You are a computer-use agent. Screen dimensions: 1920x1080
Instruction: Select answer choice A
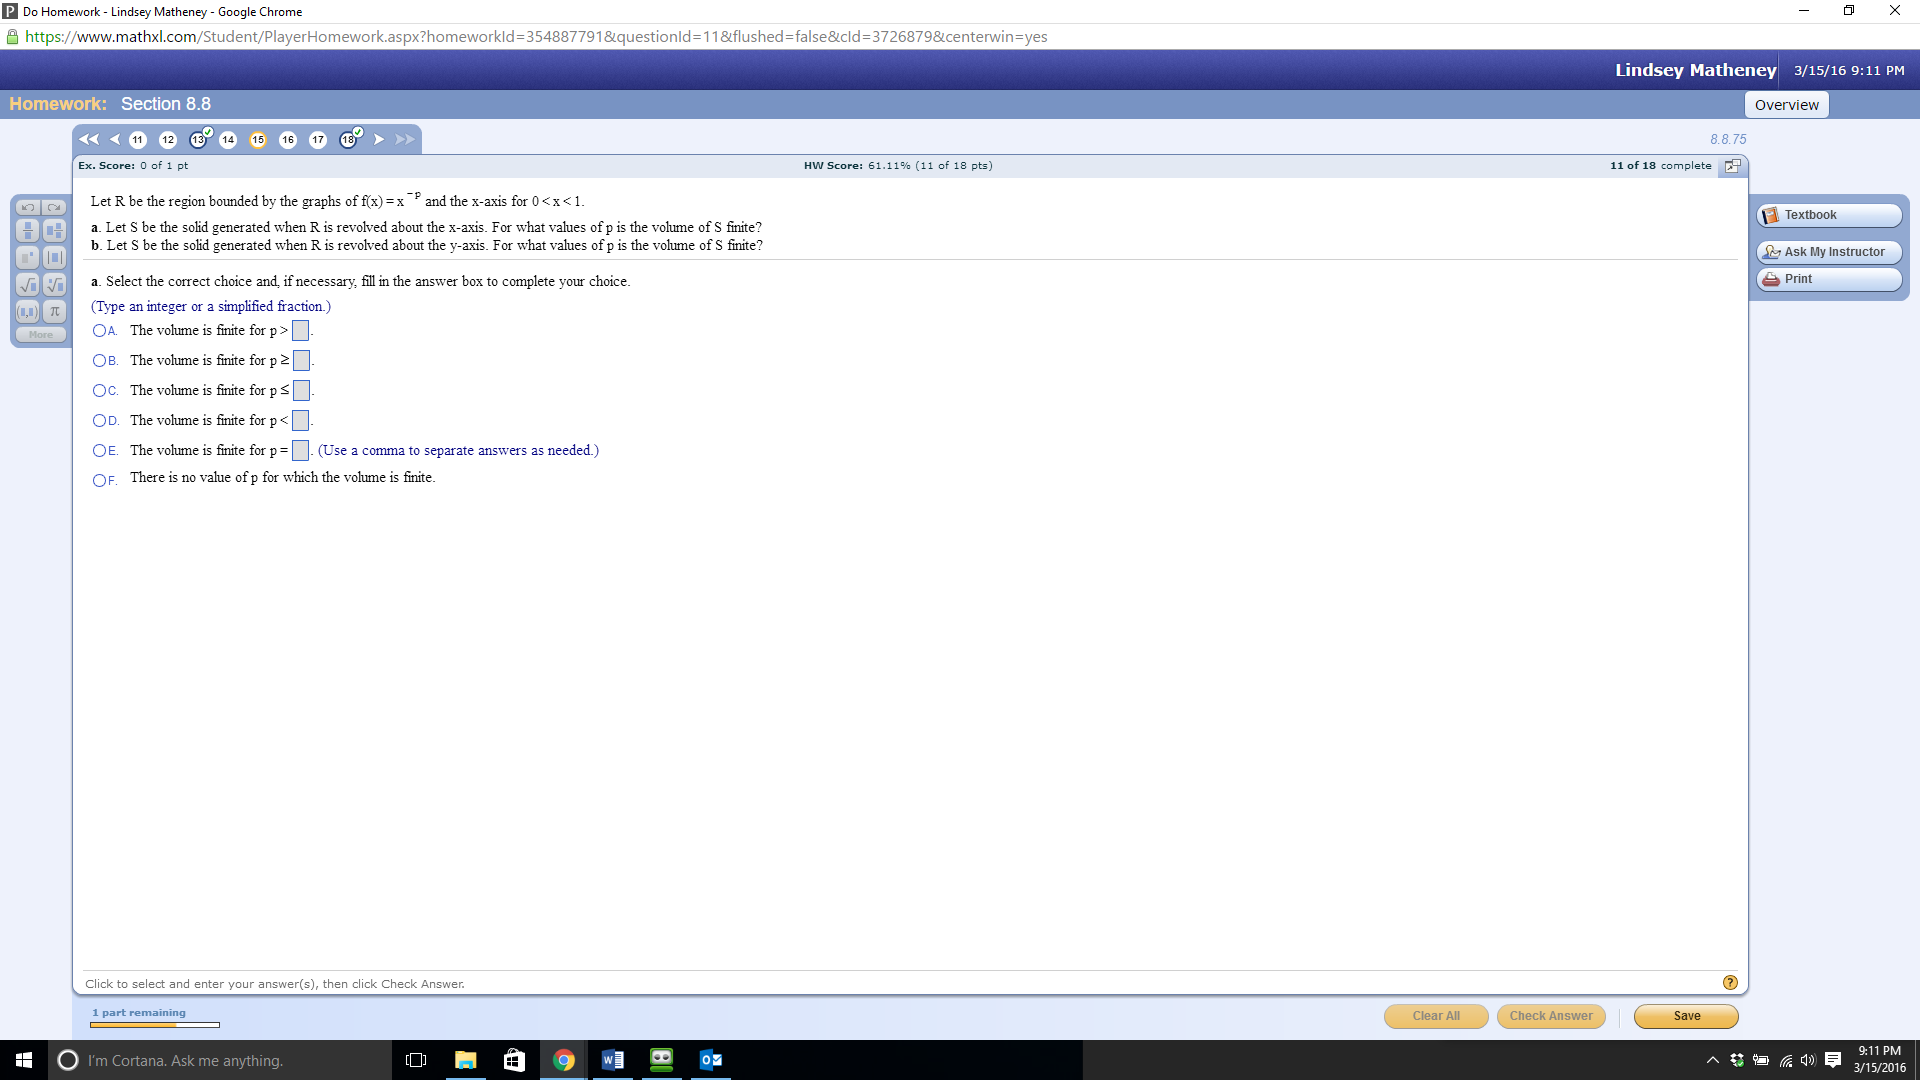(x=99, y=331)
